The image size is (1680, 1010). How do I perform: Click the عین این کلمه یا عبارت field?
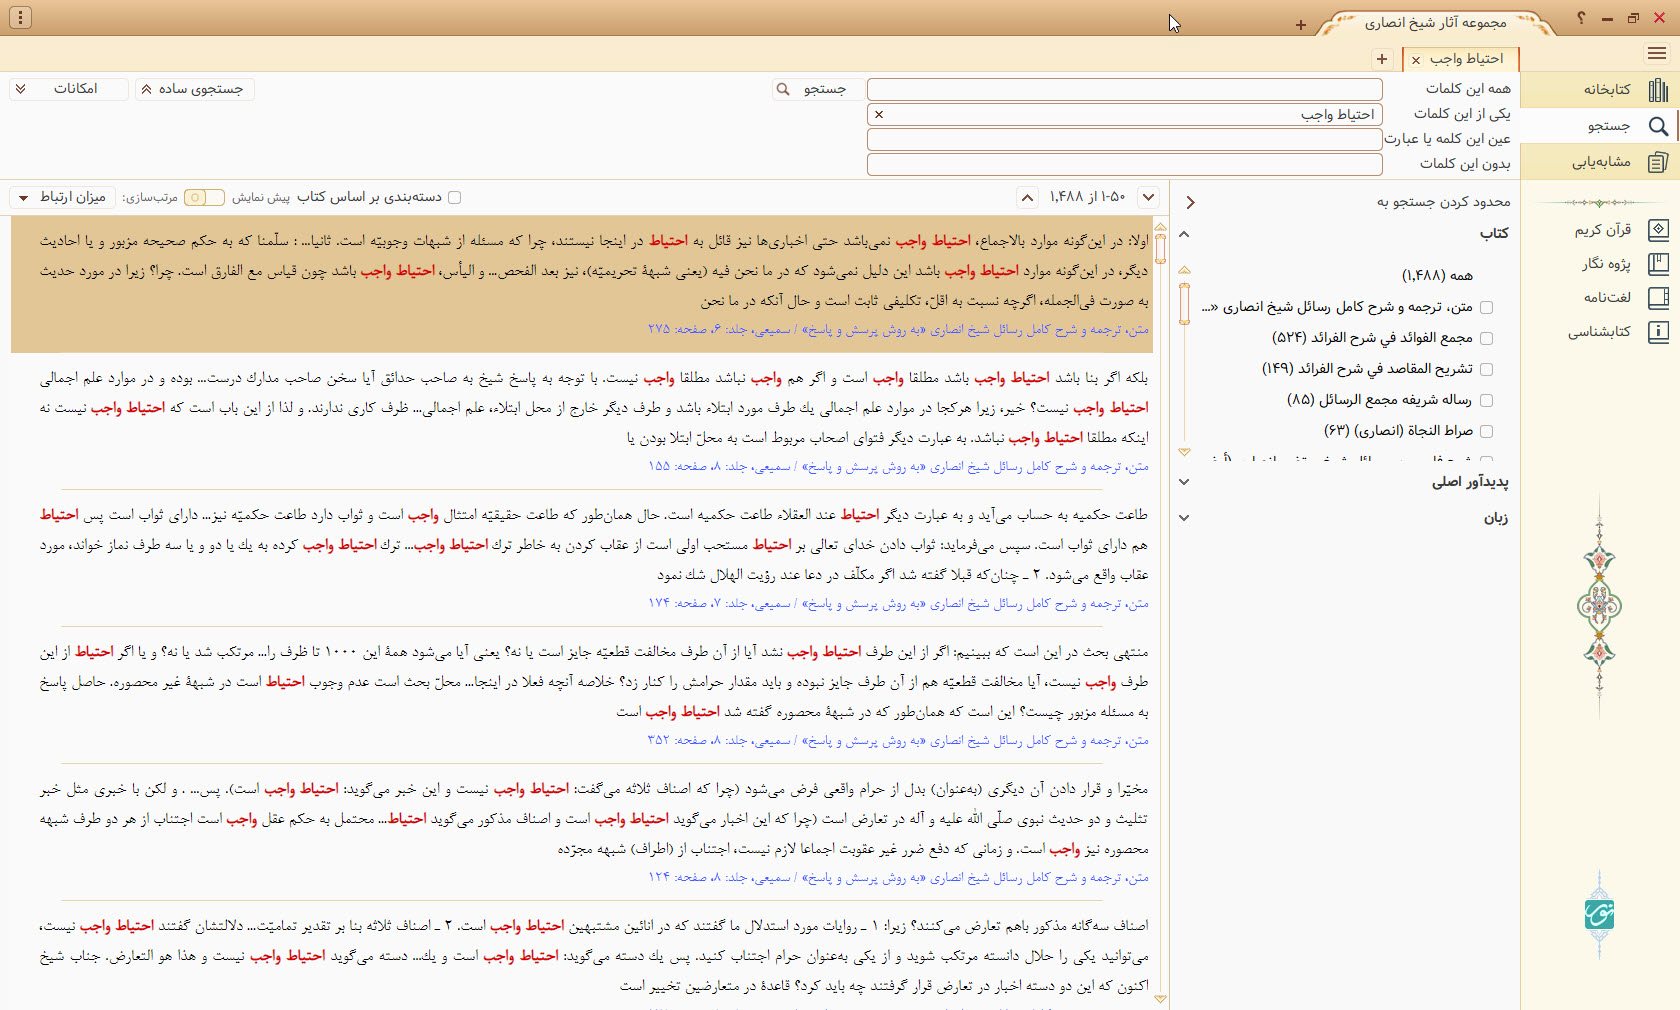pyautogui.click(x=1124, y=139)
